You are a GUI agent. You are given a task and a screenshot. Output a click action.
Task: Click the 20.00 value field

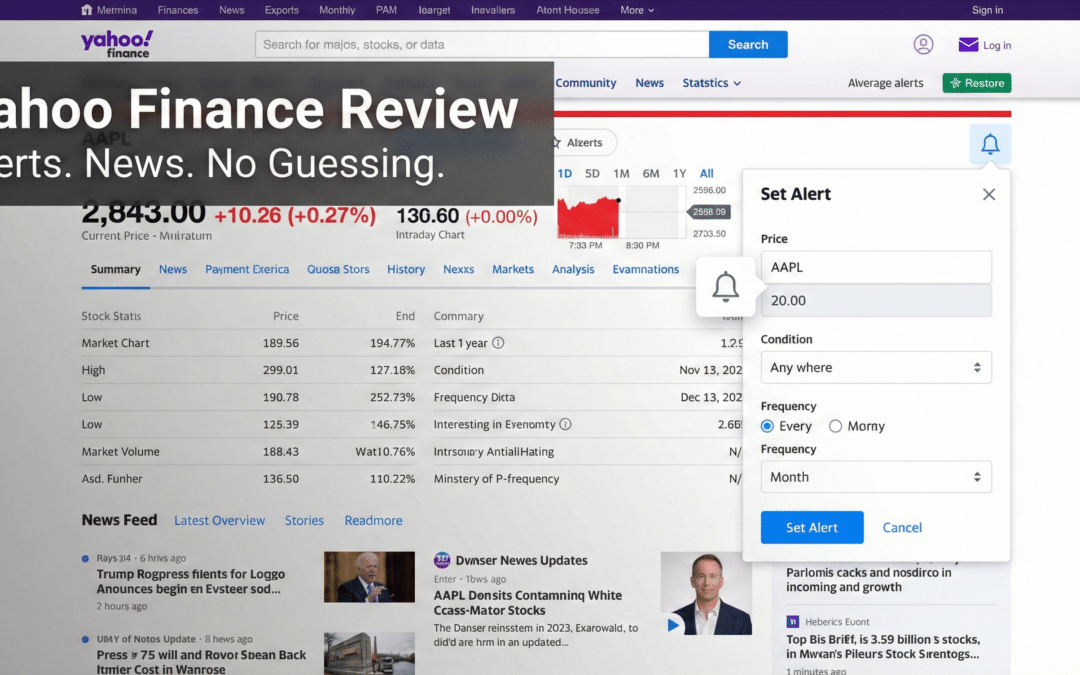[875, 300]
